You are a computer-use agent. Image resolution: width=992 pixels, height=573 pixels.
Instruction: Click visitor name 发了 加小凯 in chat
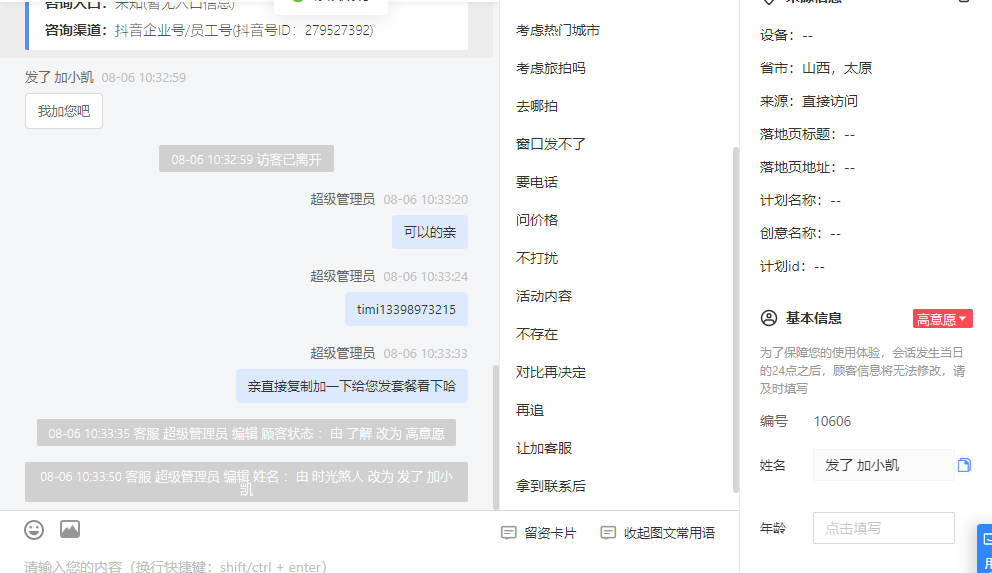[x=59, y=77]
